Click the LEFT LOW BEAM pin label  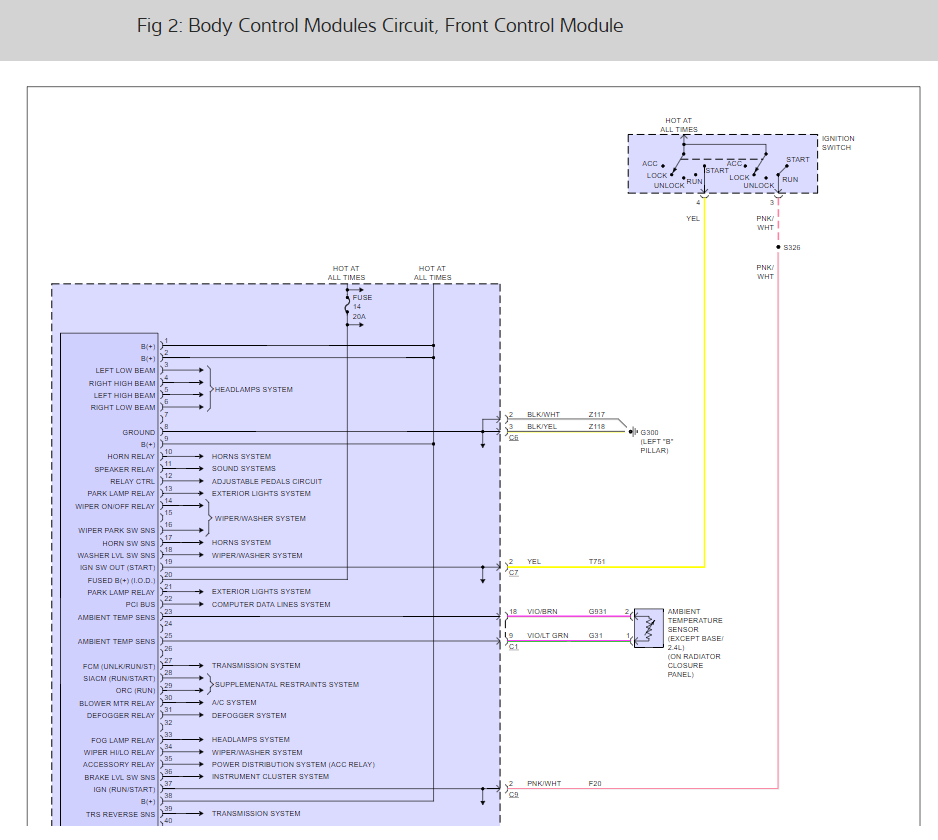[125, 371]
